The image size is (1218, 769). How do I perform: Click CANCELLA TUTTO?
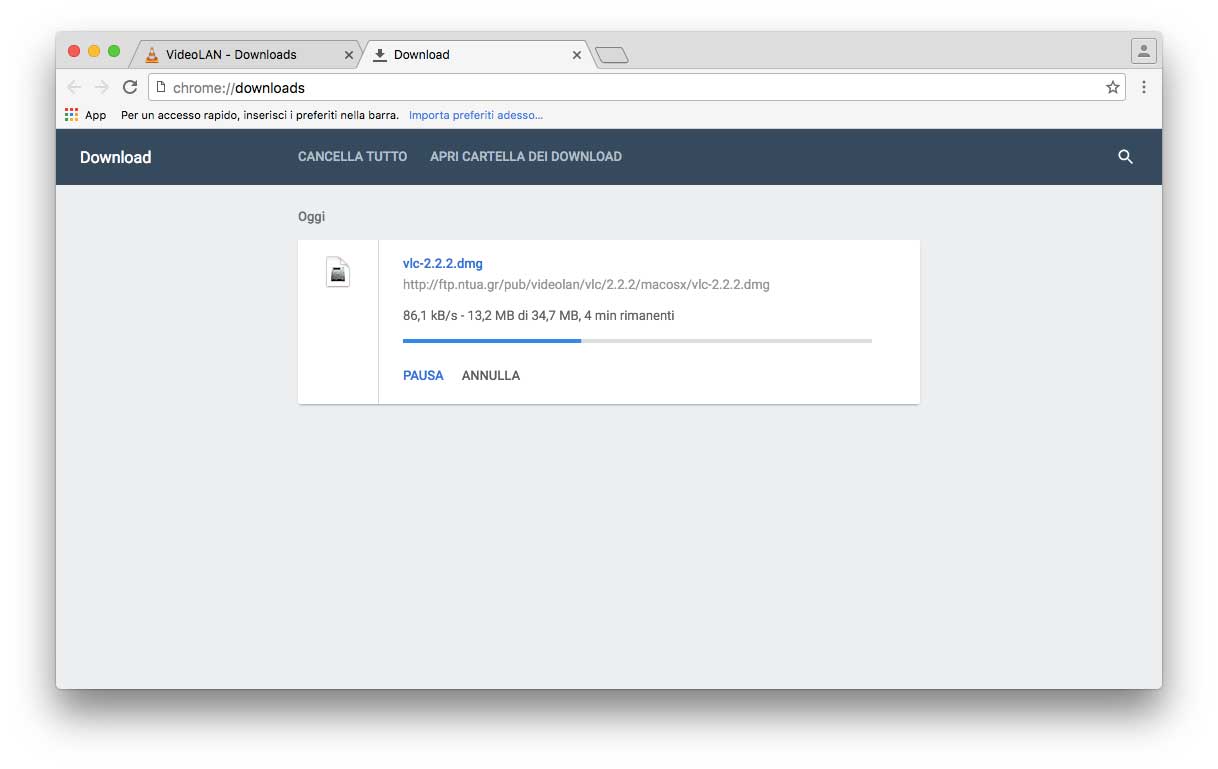click(x=352, y=157)
